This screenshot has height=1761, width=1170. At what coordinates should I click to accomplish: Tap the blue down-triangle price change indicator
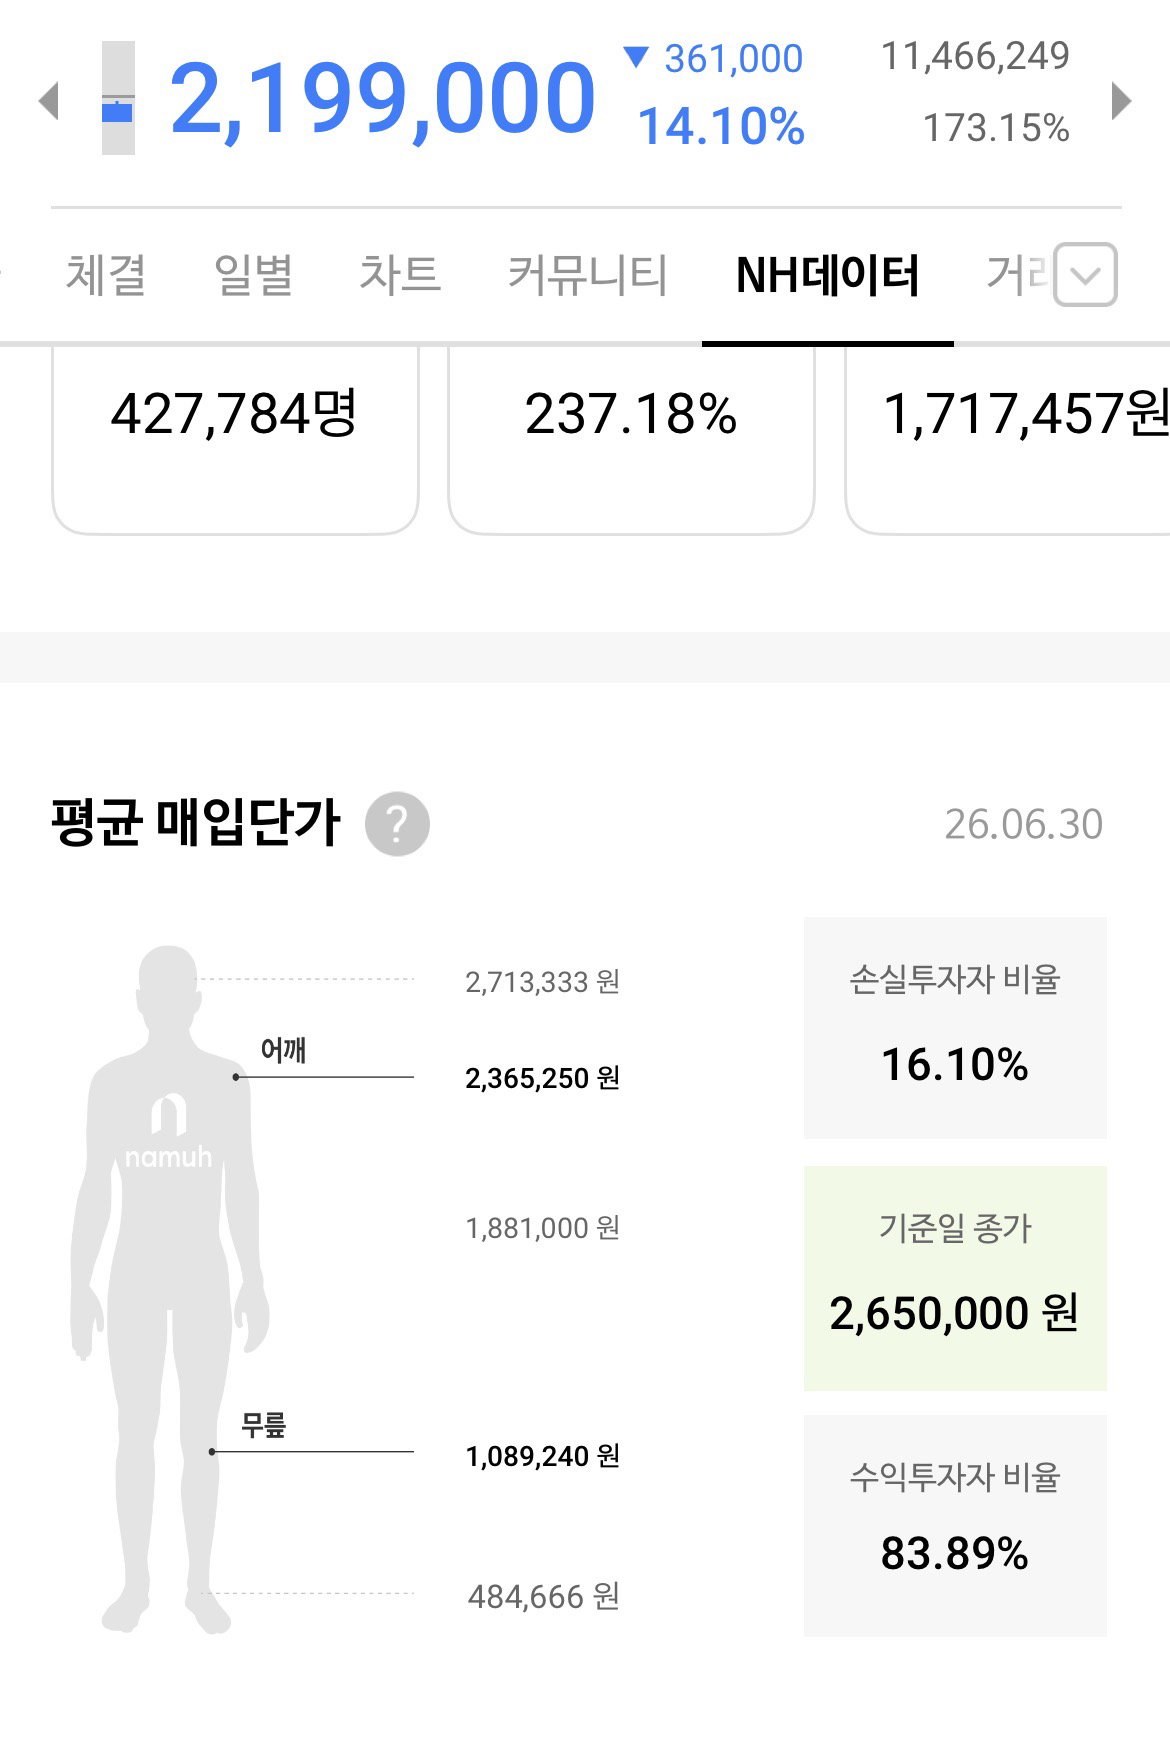click(636, 57)
